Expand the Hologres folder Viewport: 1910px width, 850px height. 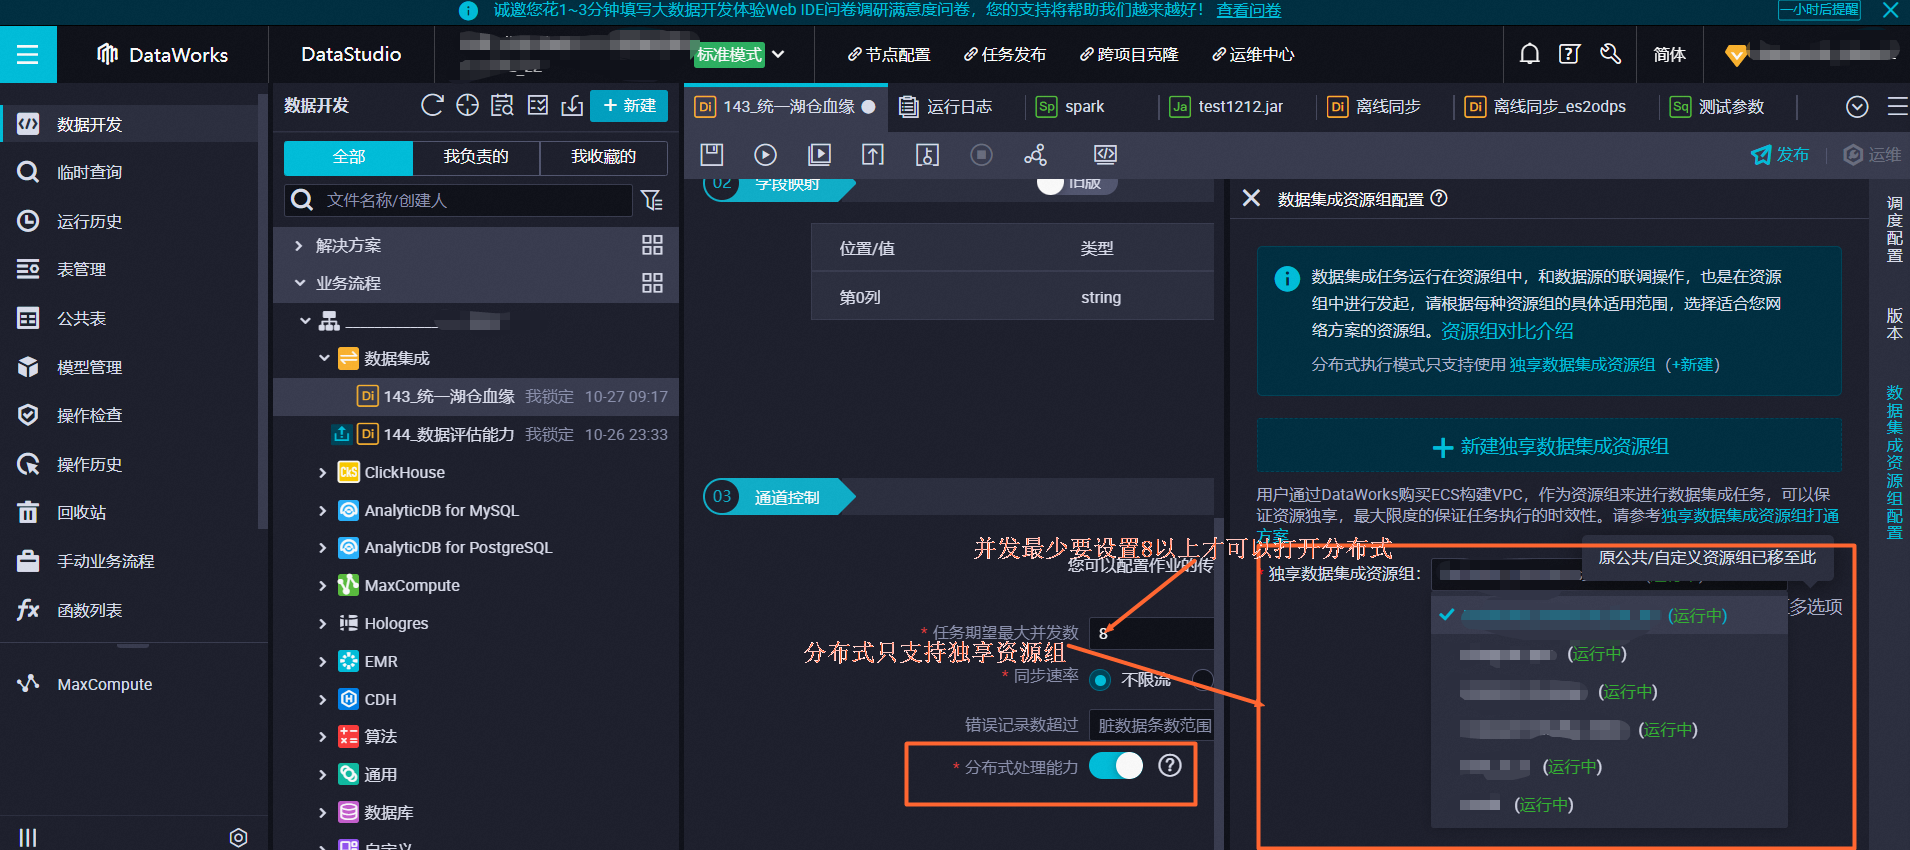[322, 623]
